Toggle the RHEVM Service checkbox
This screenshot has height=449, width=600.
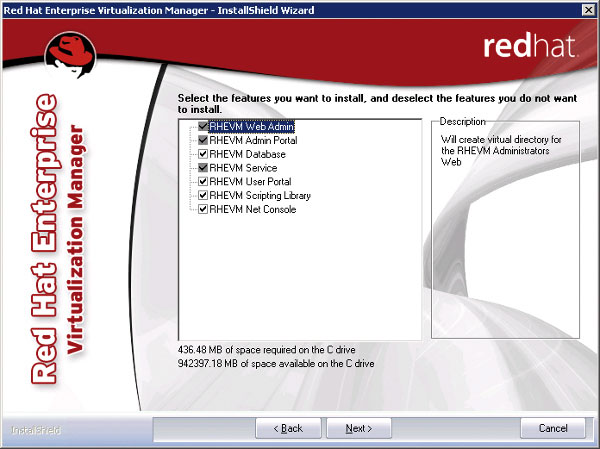tap(203, 168)
